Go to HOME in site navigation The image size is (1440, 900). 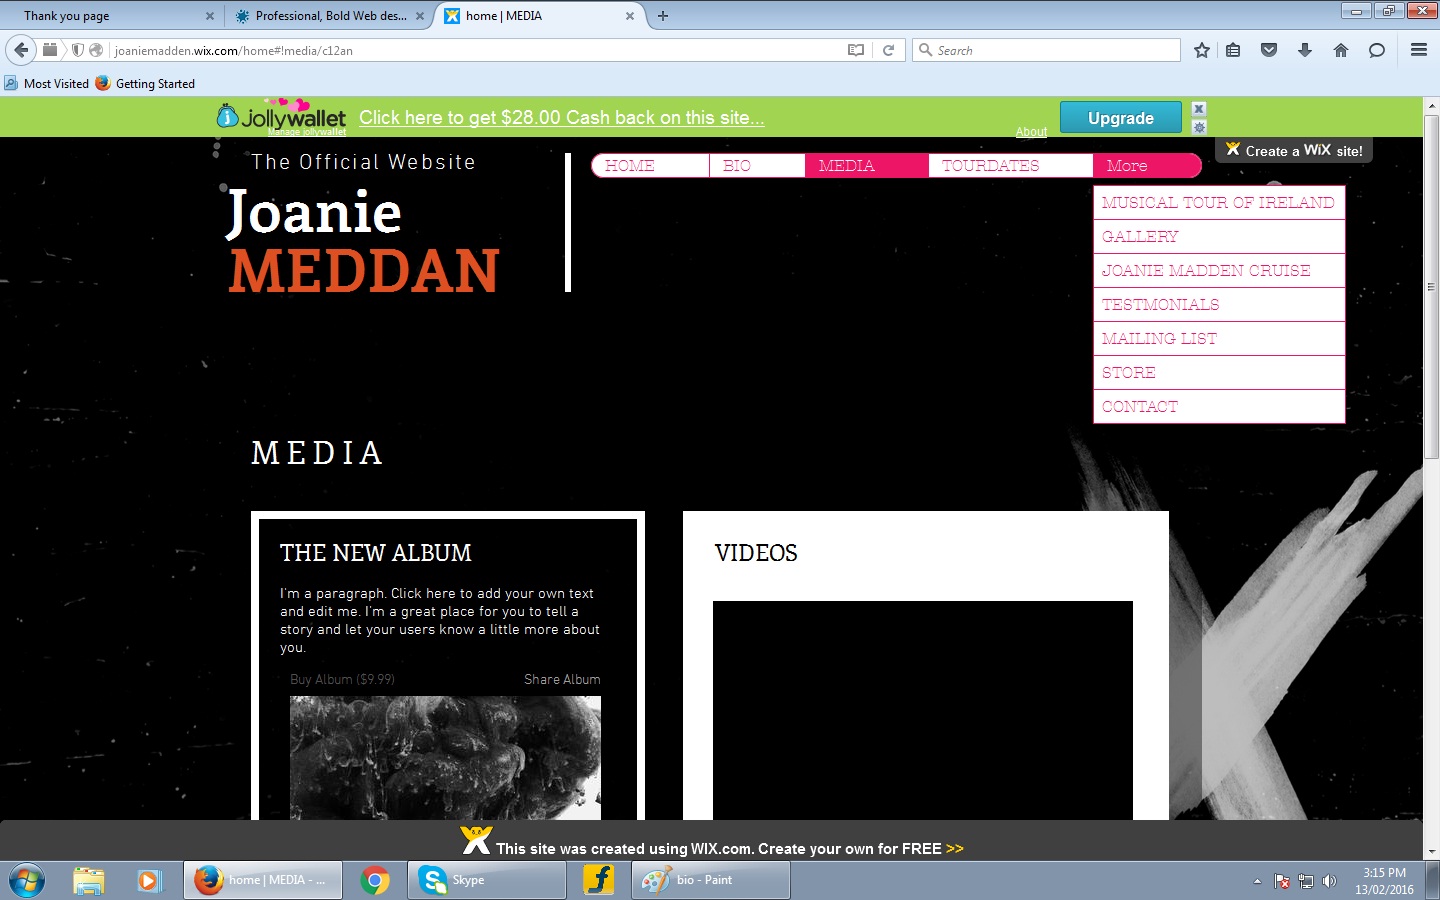click(x=650, y=166)
